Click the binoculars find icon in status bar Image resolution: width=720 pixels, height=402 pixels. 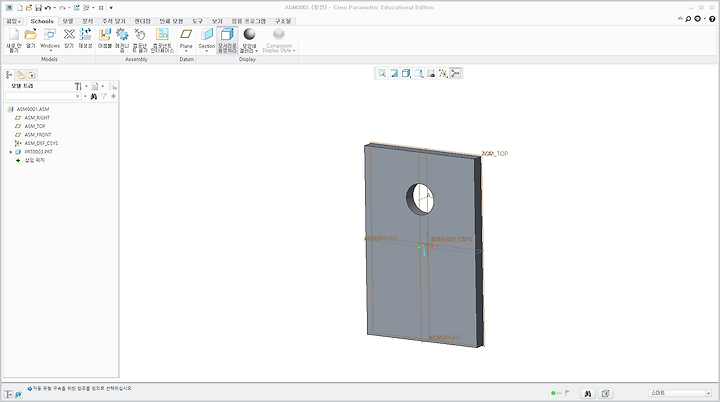coord(588,393)
